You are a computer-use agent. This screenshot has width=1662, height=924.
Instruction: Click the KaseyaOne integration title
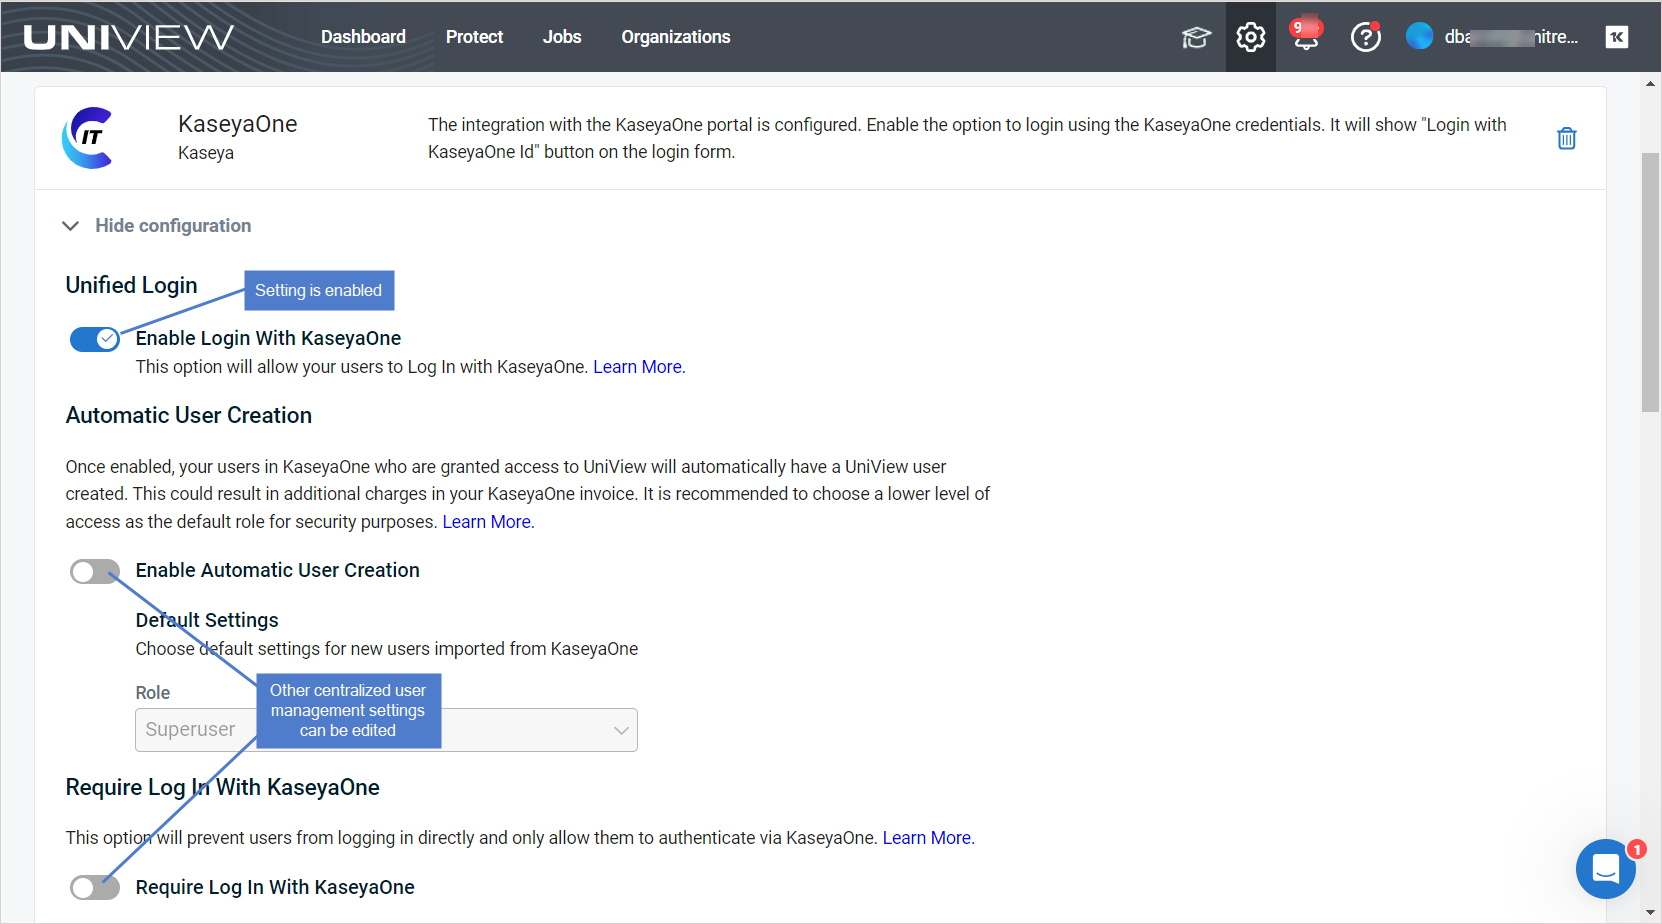[x=238, y=124]
